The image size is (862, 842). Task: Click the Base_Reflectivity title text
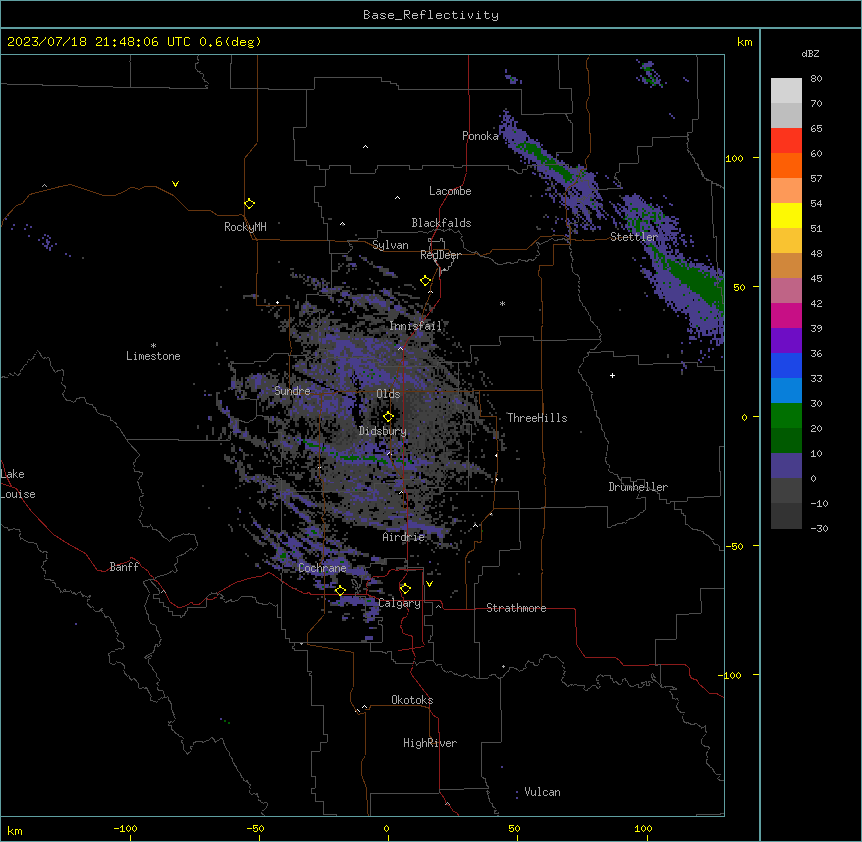[x=430, y=15]
